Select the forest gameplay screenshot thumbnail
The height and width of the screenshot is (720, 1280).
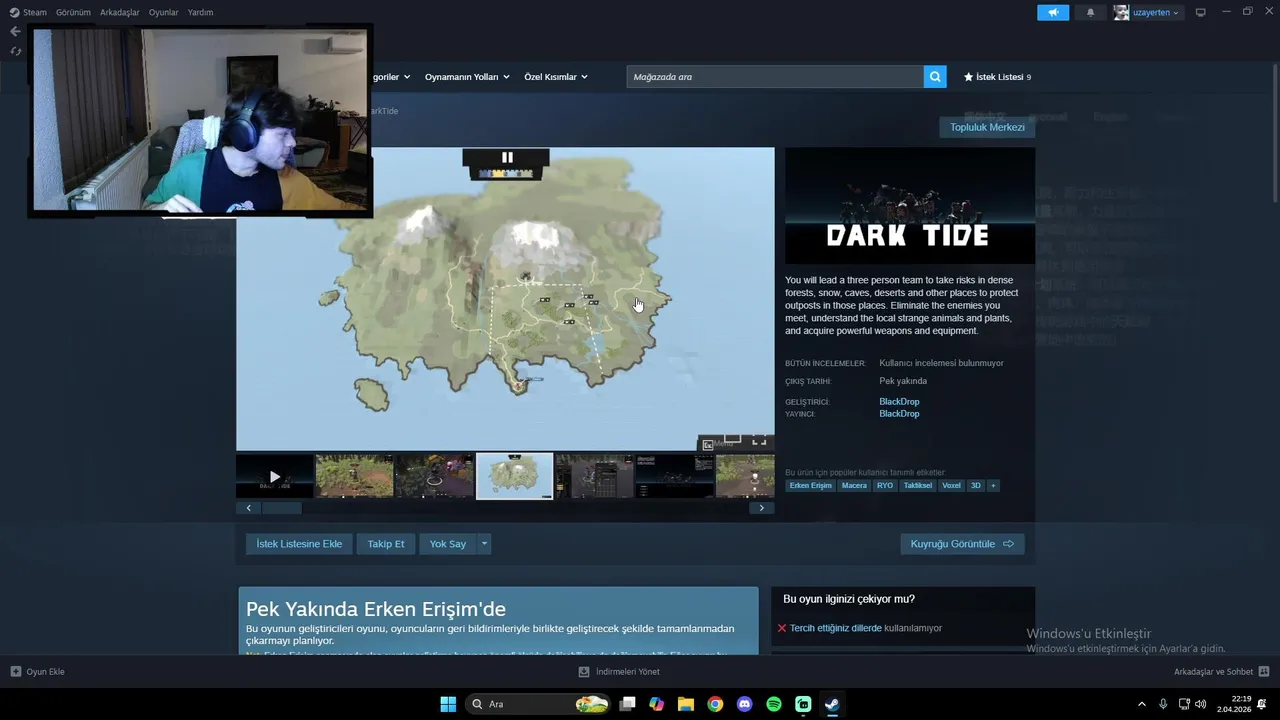pos(355,476)
